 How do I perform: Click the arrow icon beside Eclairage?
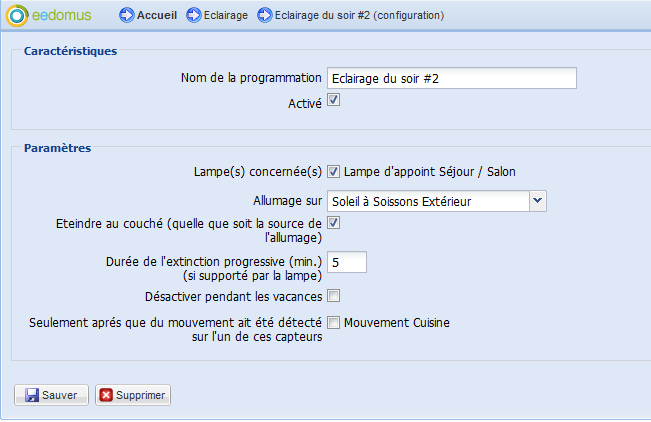(x=193, y=15)
